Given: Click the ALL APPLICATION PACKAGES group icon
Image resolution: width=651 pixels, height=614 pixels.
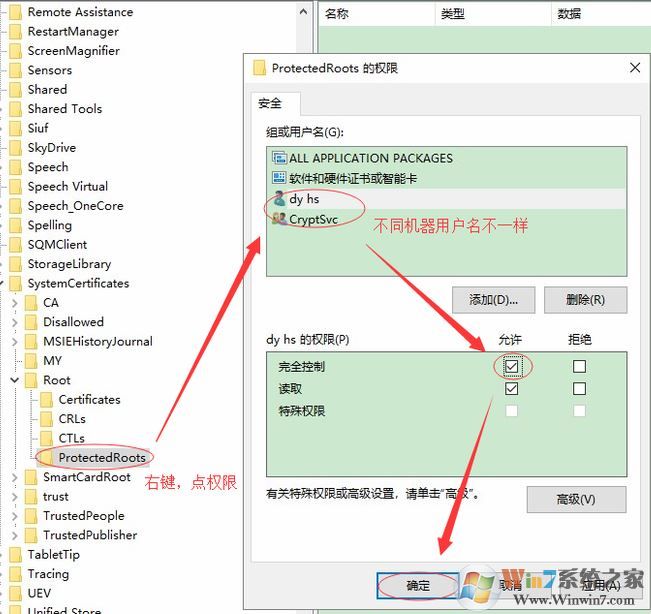Looking at the screenshot, I should [x=279, y=158].
